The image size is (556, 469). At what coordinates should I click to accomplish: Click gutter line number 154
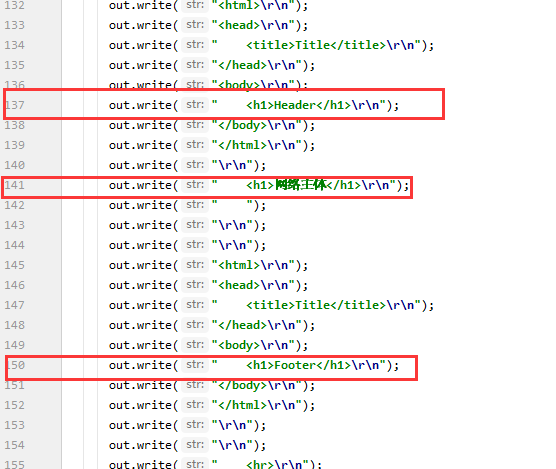click(15, 445)
